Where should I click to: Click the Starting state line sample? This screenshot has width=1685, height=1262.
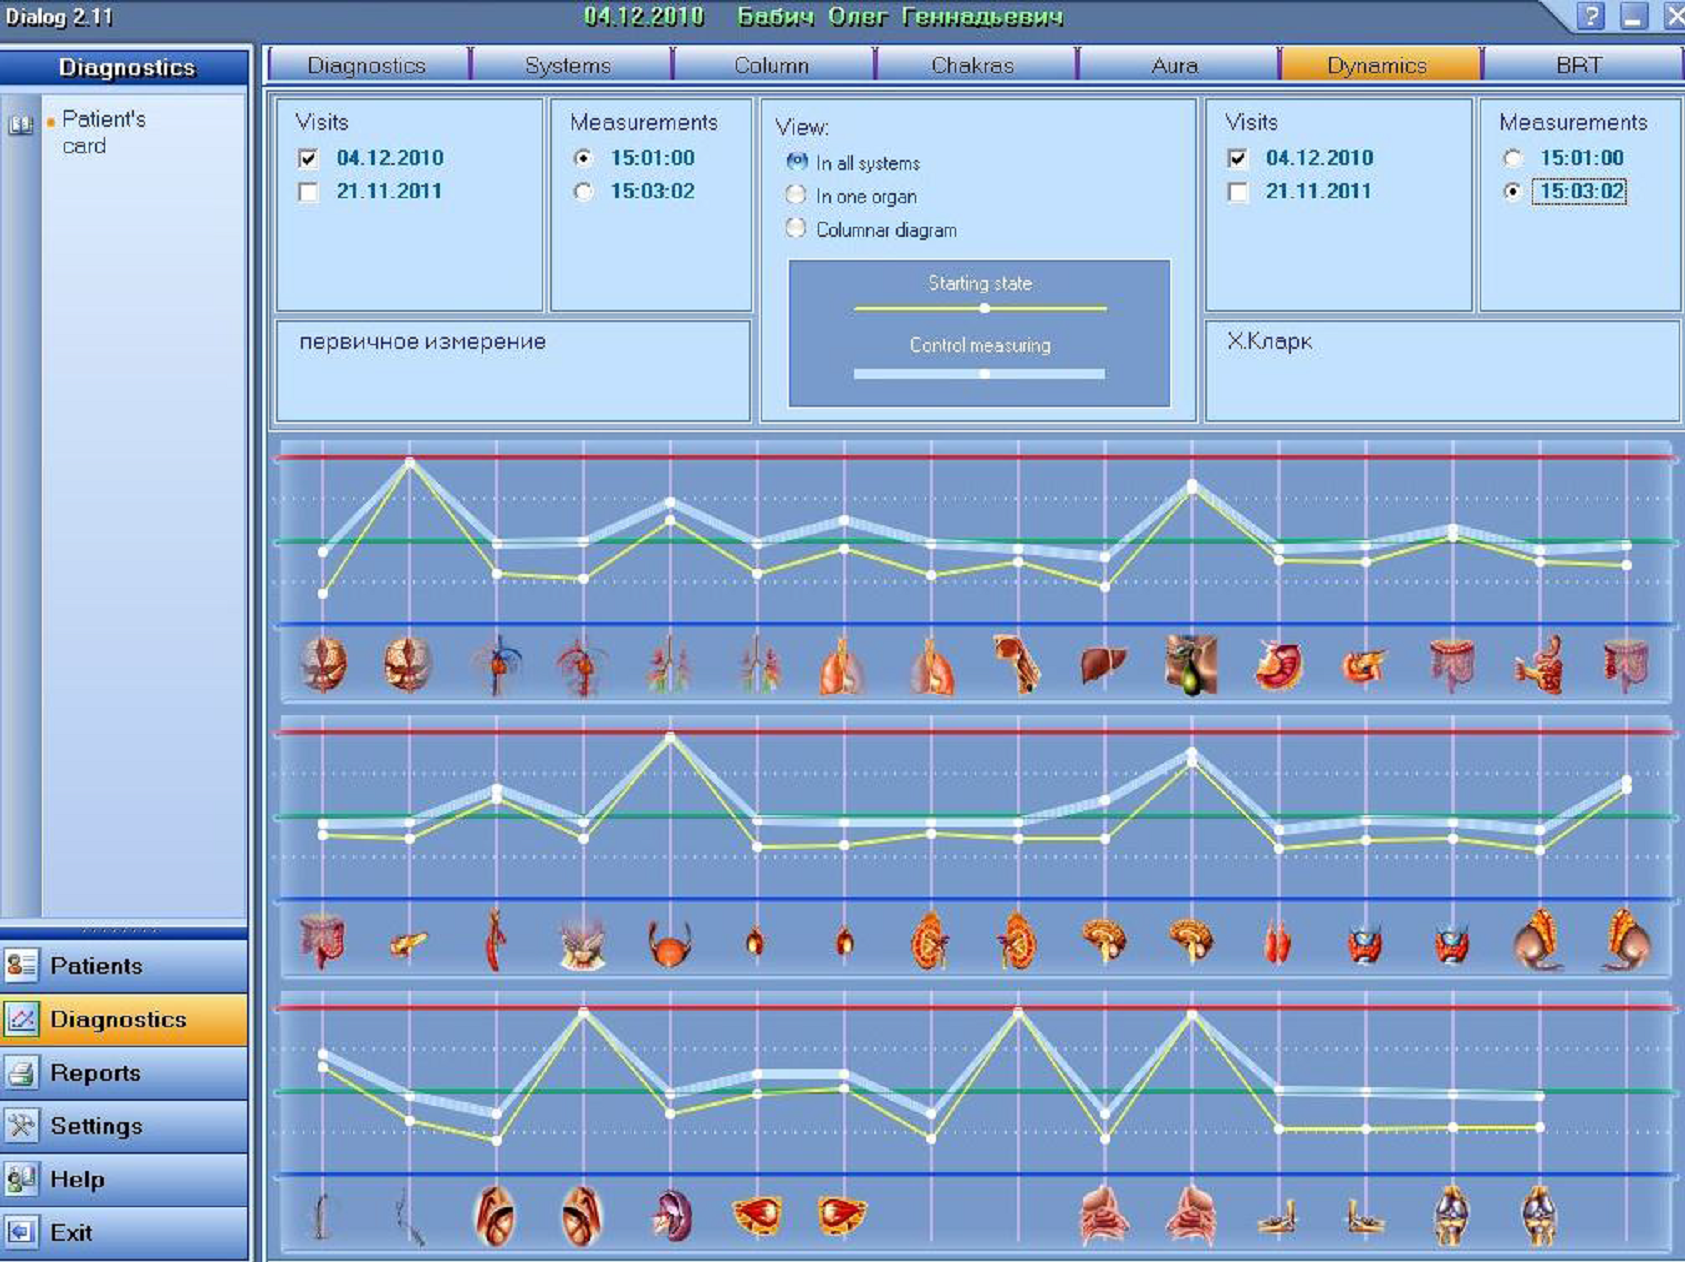point(980,308)
